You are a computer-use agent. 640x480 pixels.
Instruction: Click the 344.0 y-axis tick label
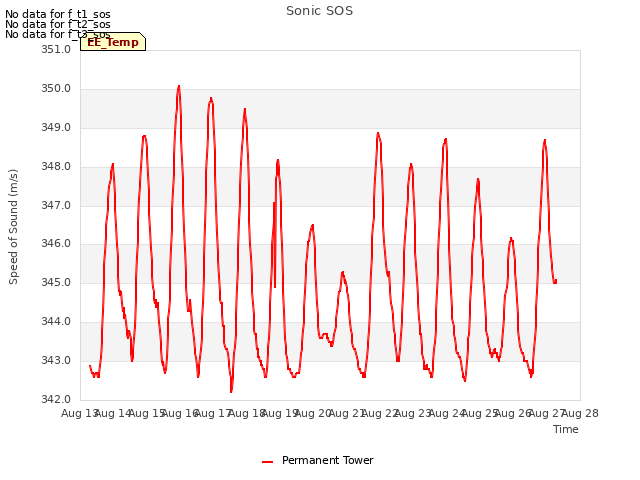point(56,322)
